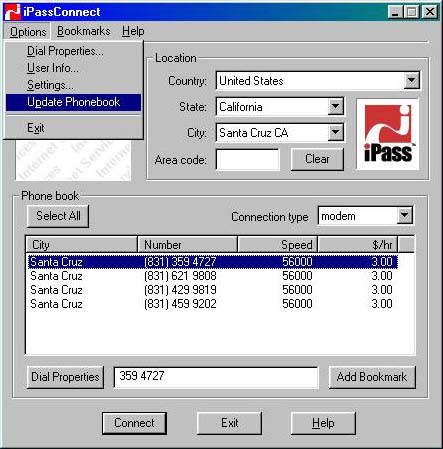Viewport: 443px width, 449px height.
Task: Click the Add Bookmark button
Action: click(x=372, y=377)
